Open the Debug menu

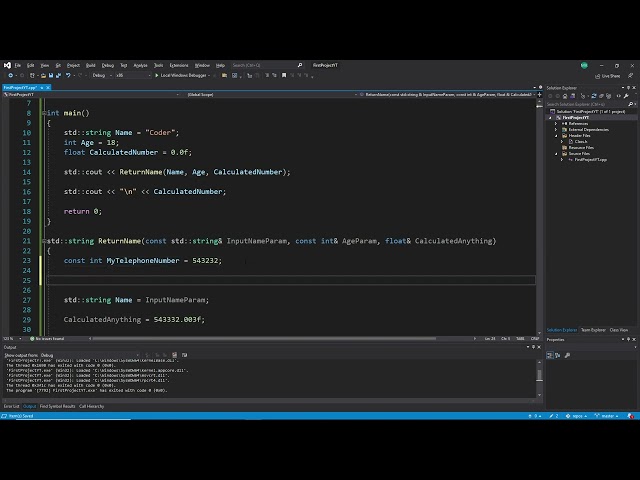(x=108, y=65)
